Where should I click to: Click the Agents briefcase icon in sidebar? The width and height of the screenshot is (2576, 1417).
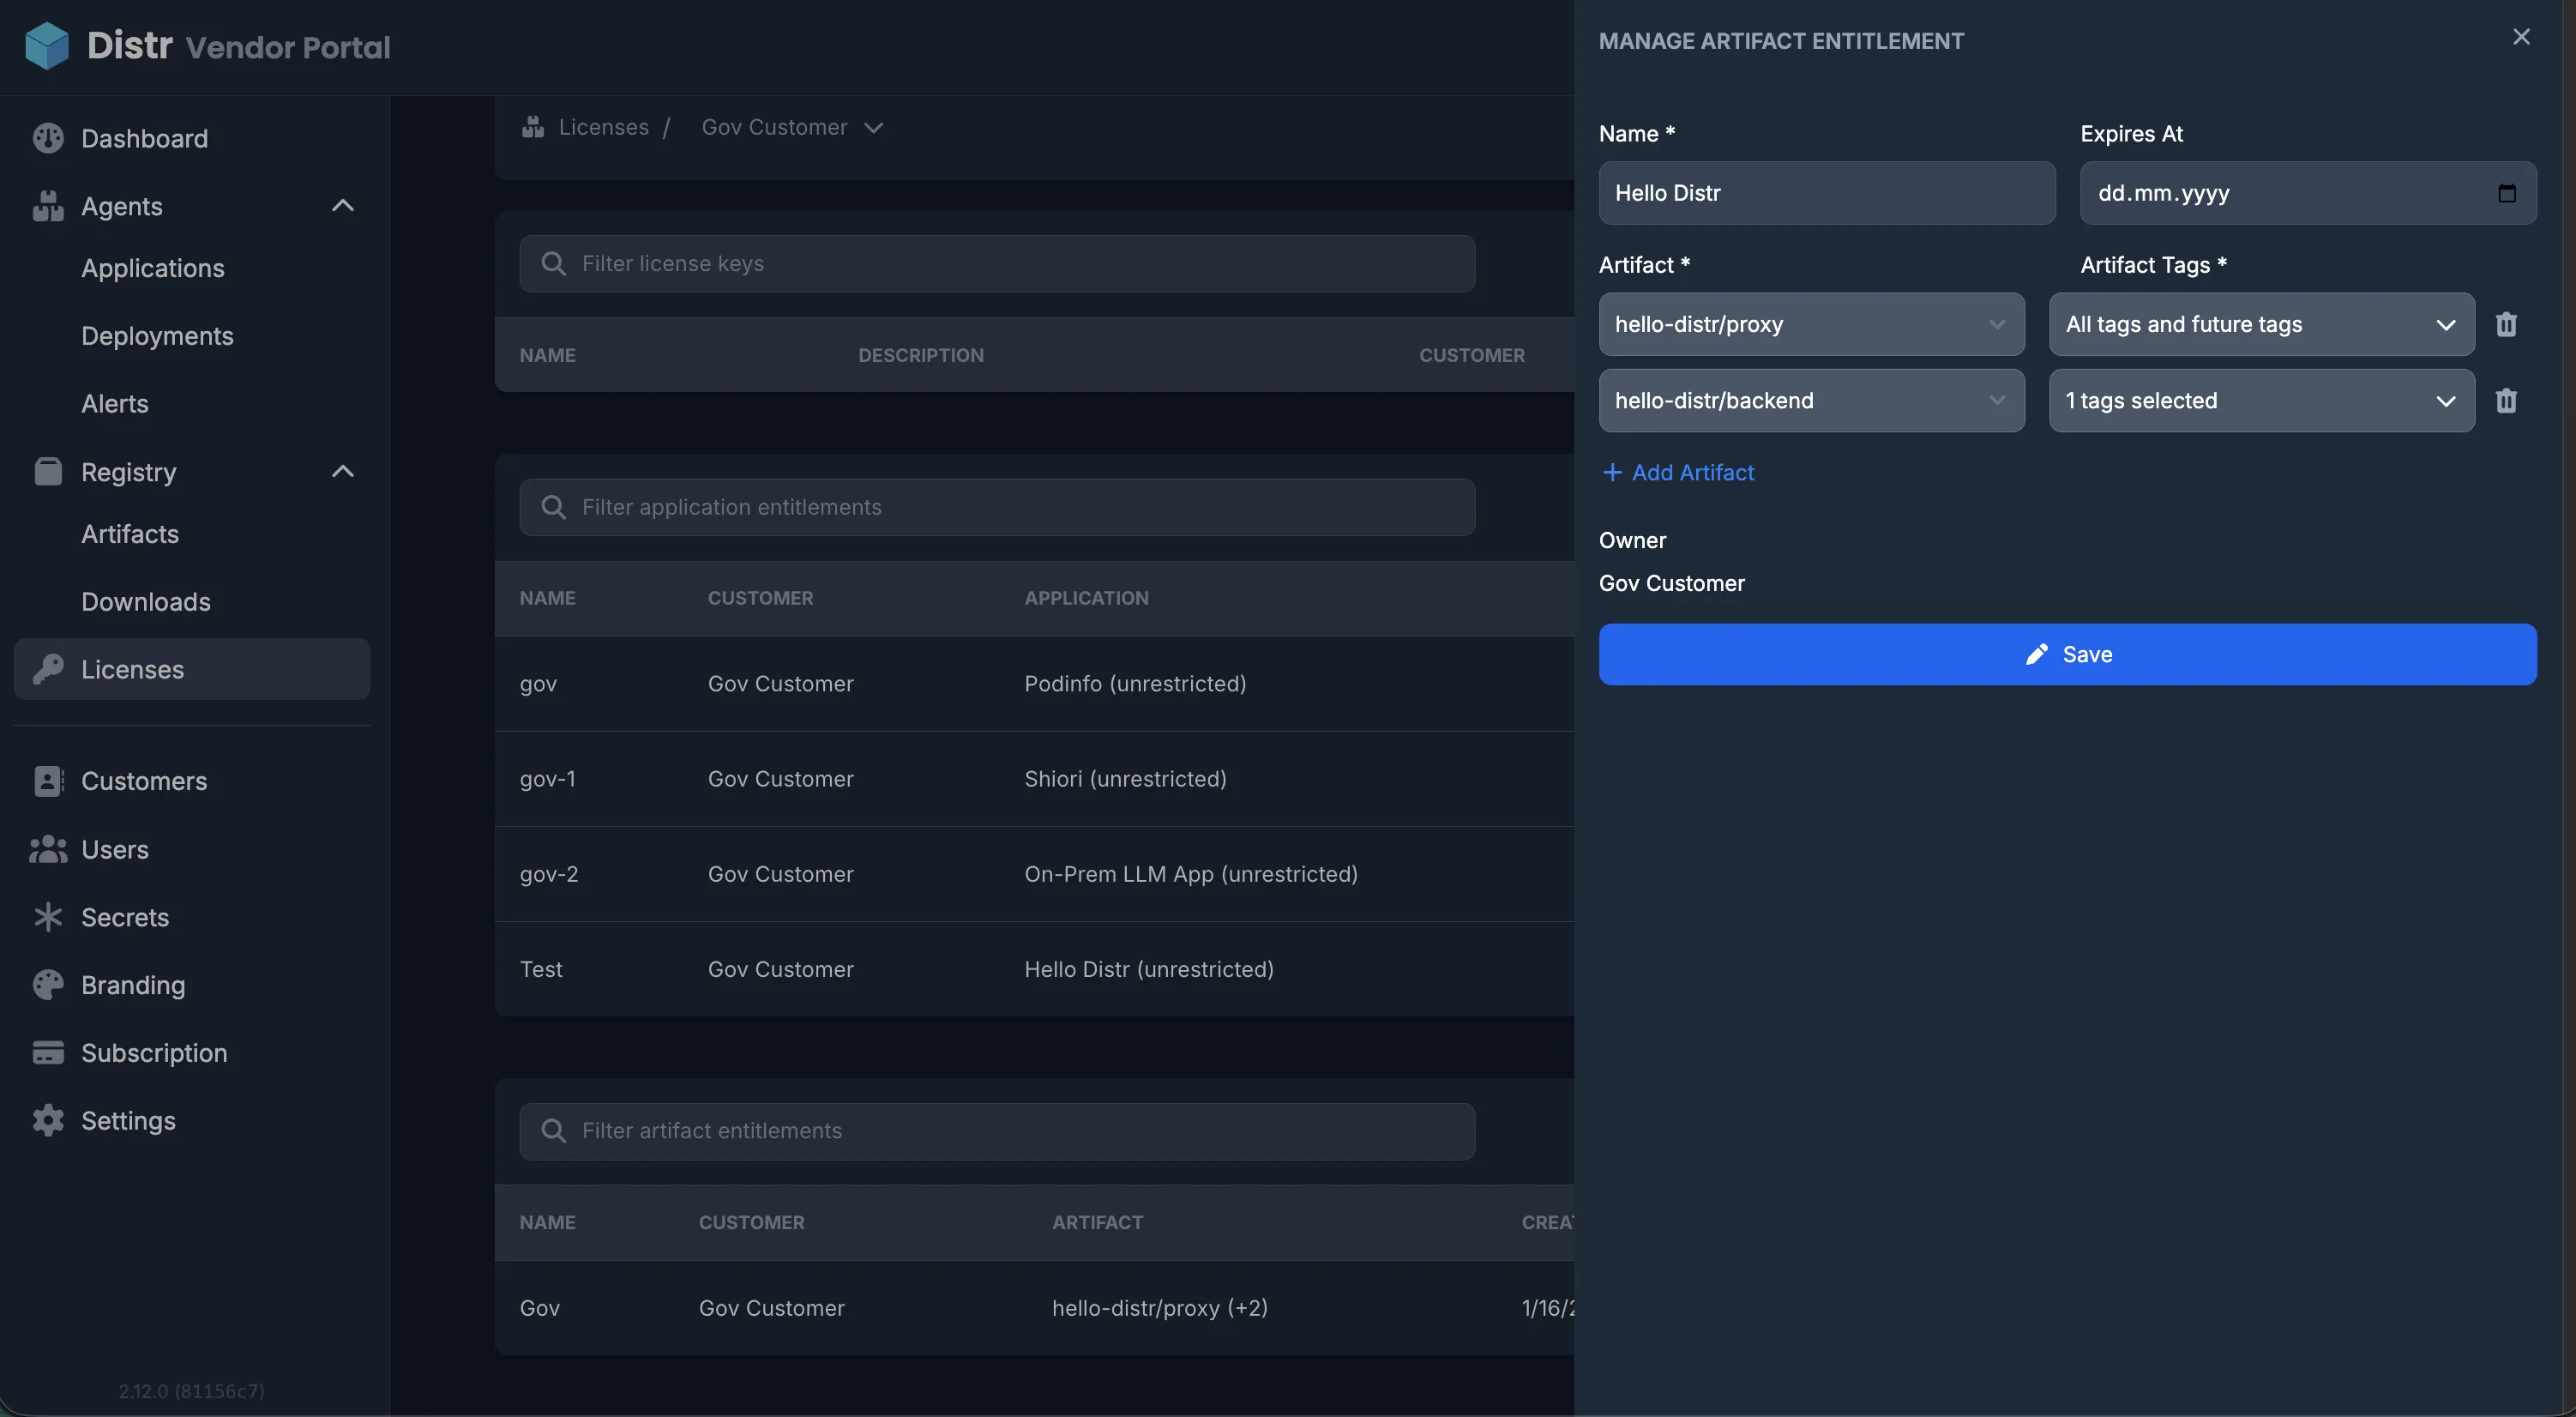click(49, 205)
